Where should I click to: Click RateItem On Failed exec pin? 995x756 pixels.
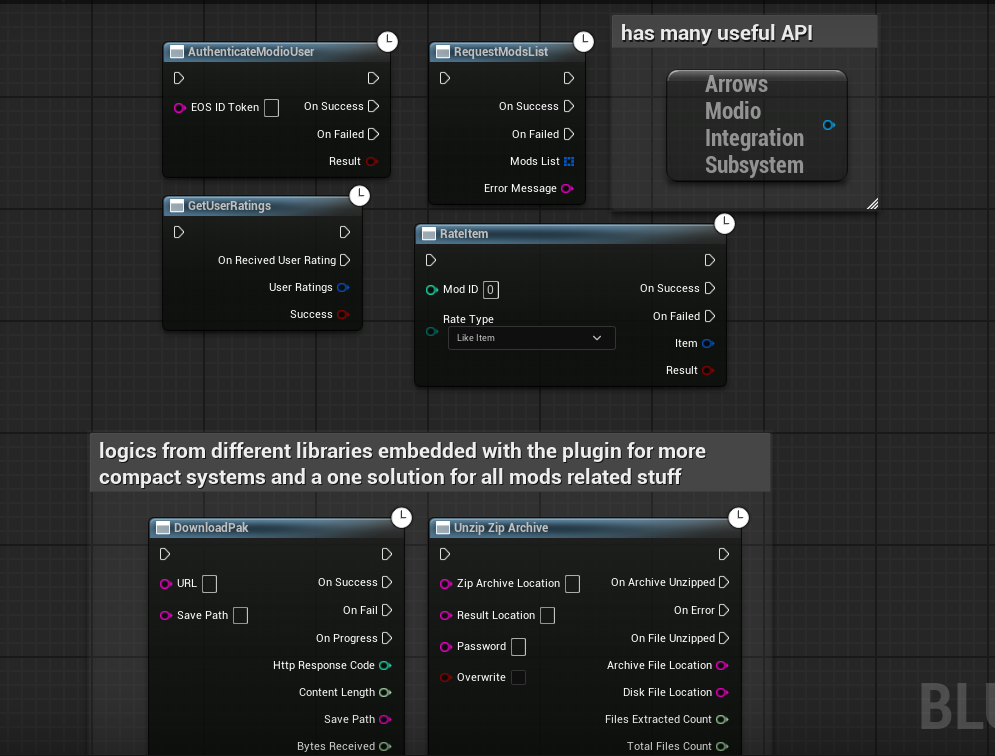[x=710, y=316]
